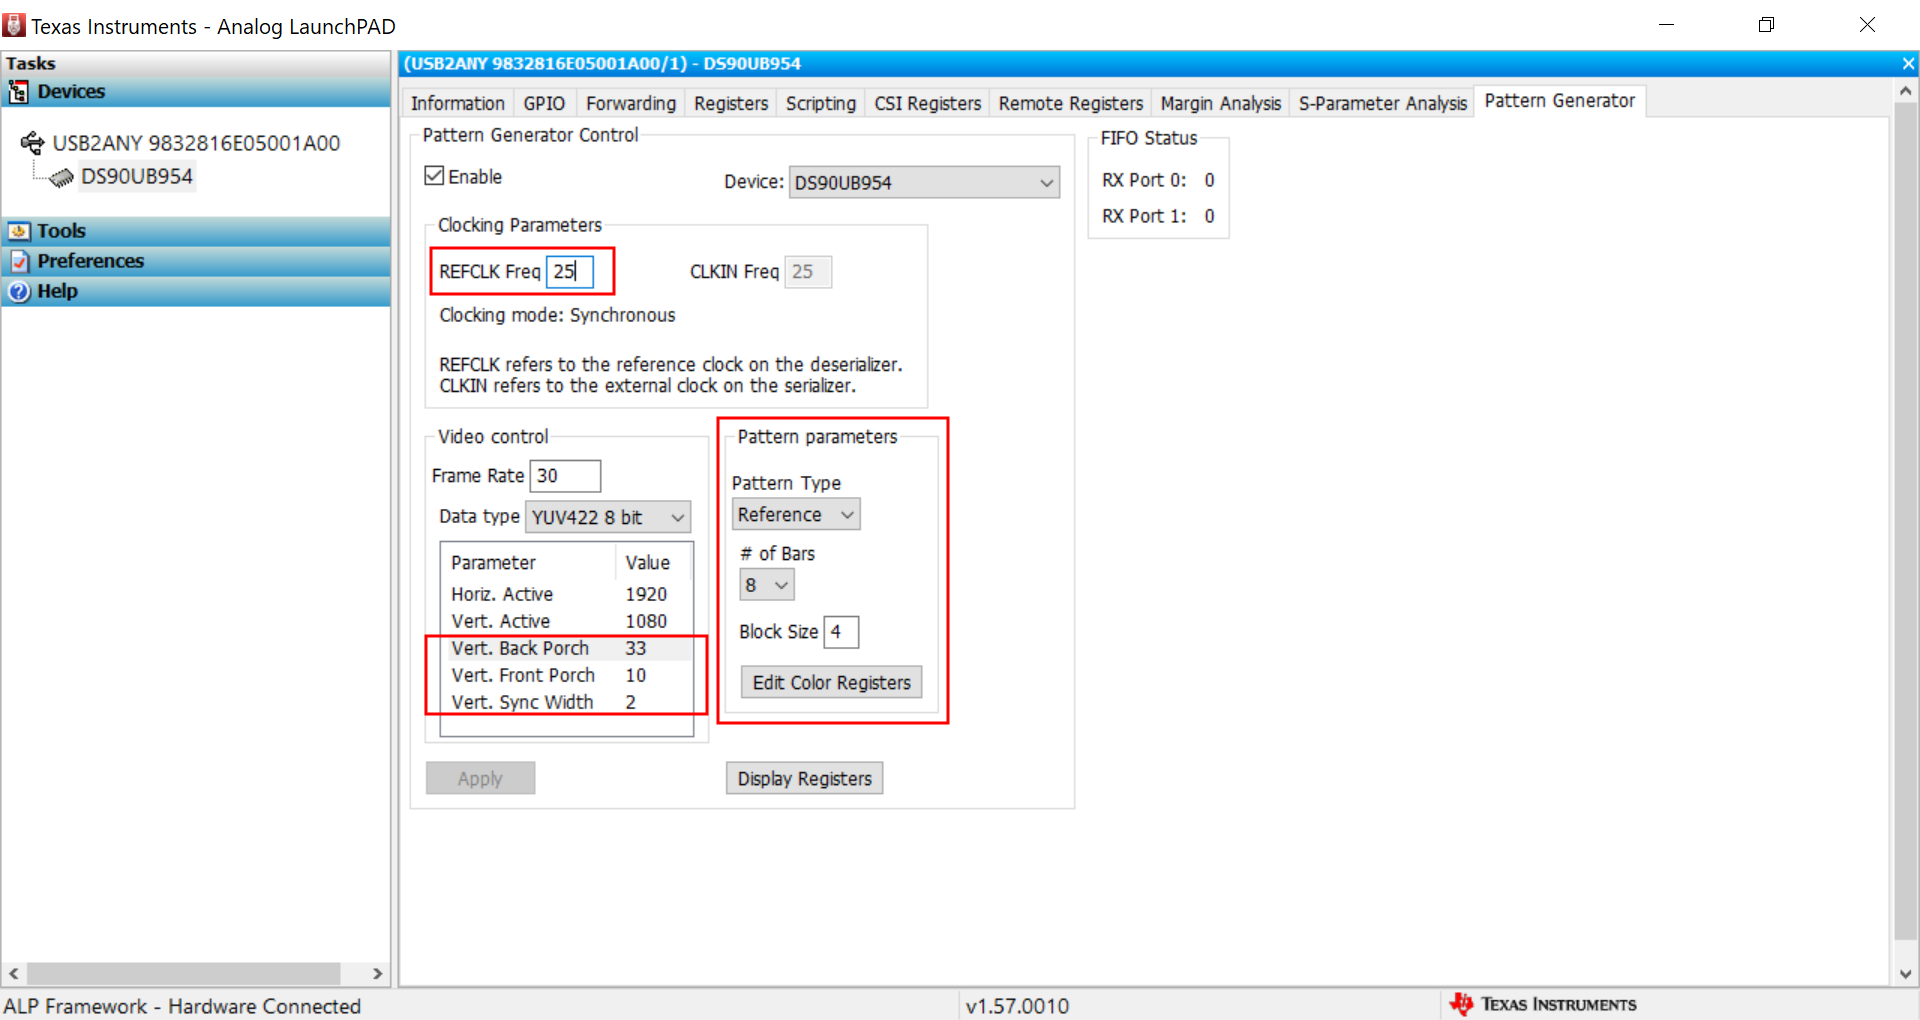Click the Analog LaunchPAD title bar app icon
The width and height of the screenshot is (1920, 1020).
pos(14,25)
